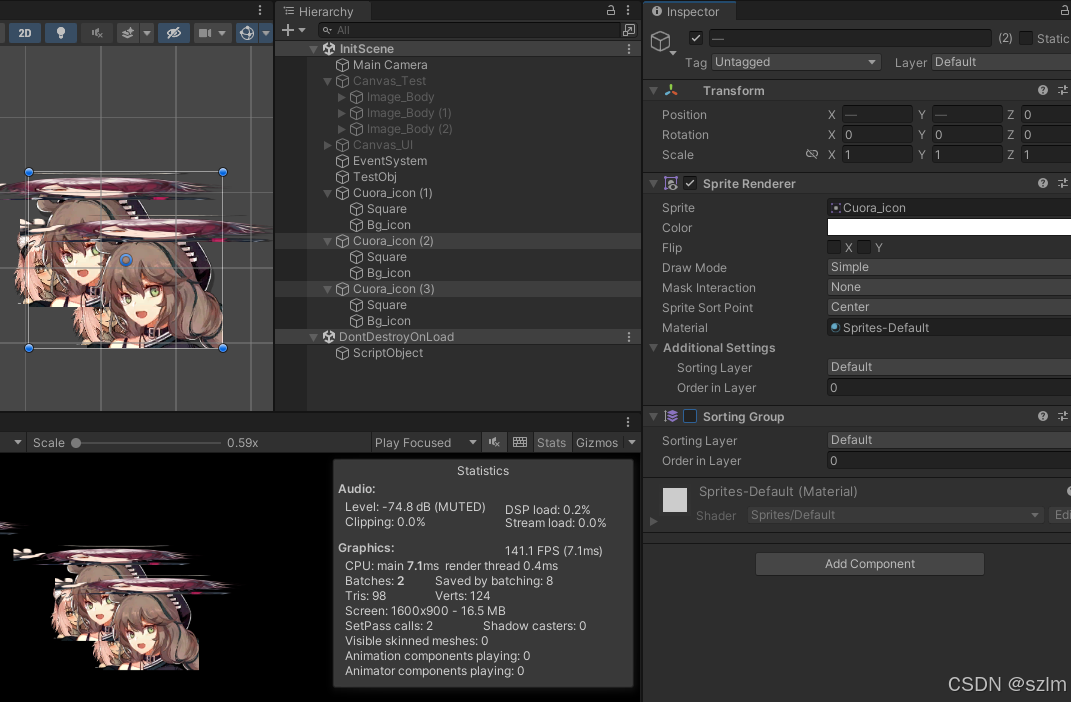Collapse the Cuora_icon (1) foldout
1071x702 pixels.
coord(327,193)
